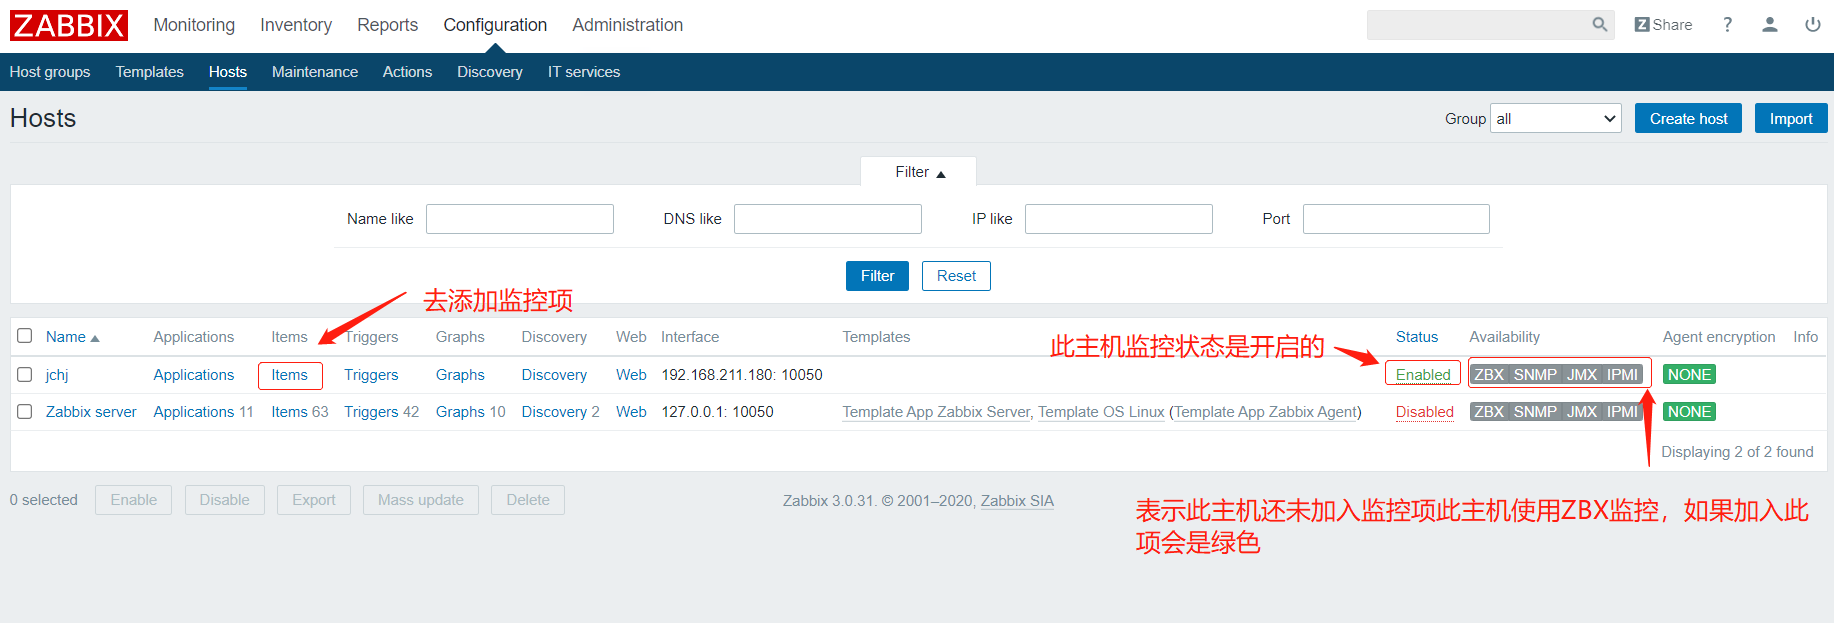Check the Zabbix server host checkbox
1834x623 pixels.
(25, 411)
